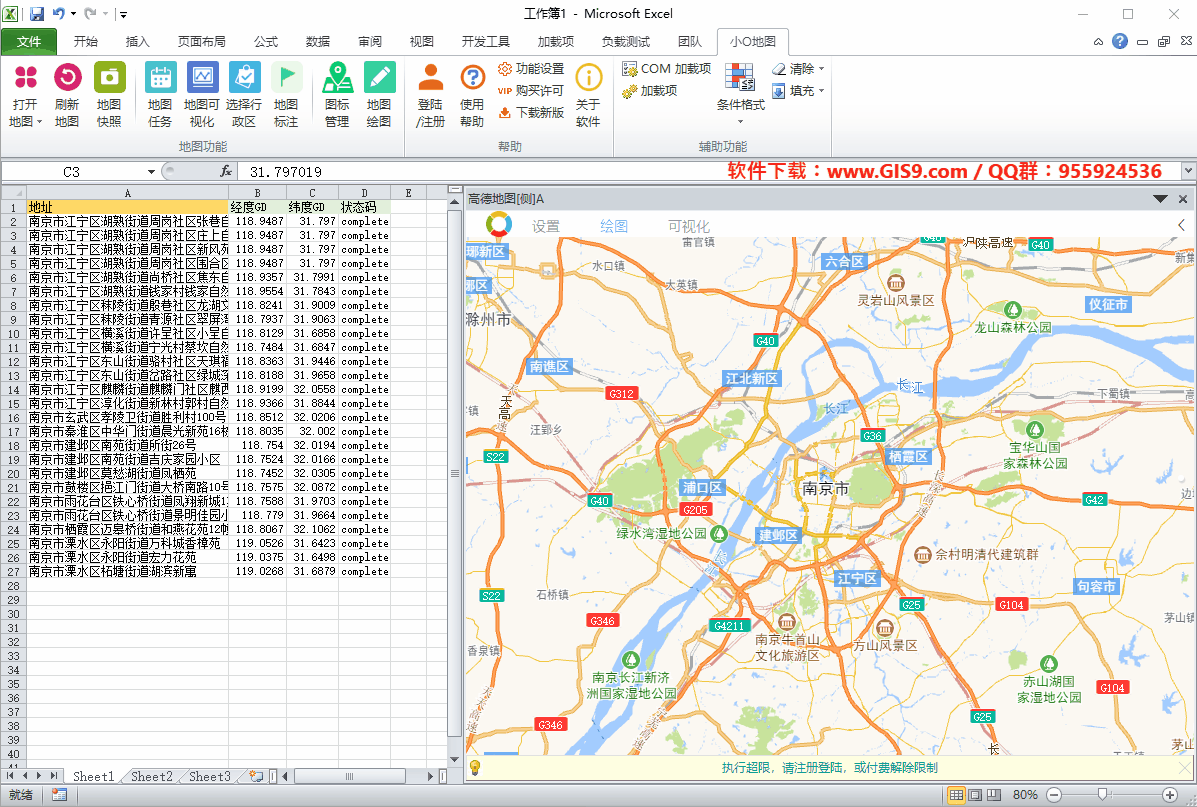Select column A header
This screenshot has width=1197, height=807.
pyautogui.click(x=127, y=193)
